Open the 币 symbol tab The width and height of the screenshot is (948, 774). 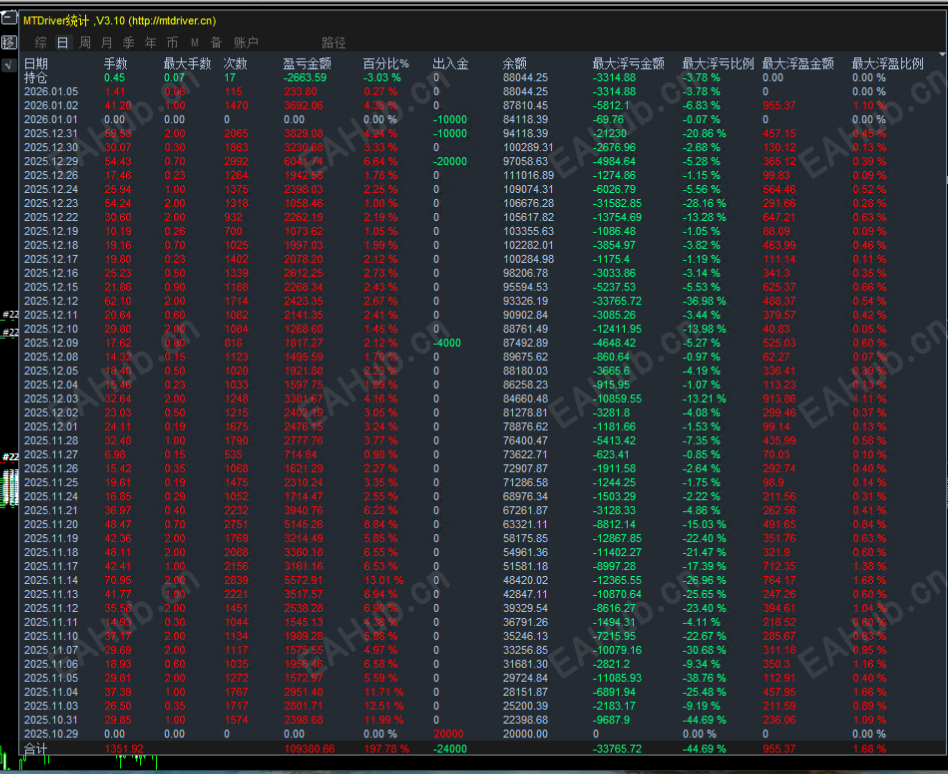172,42
